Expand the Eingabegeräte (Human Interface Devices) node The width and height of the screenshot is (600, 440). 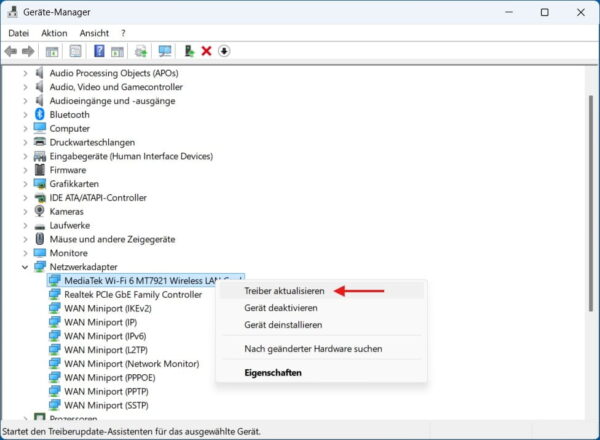click(25, 156)
